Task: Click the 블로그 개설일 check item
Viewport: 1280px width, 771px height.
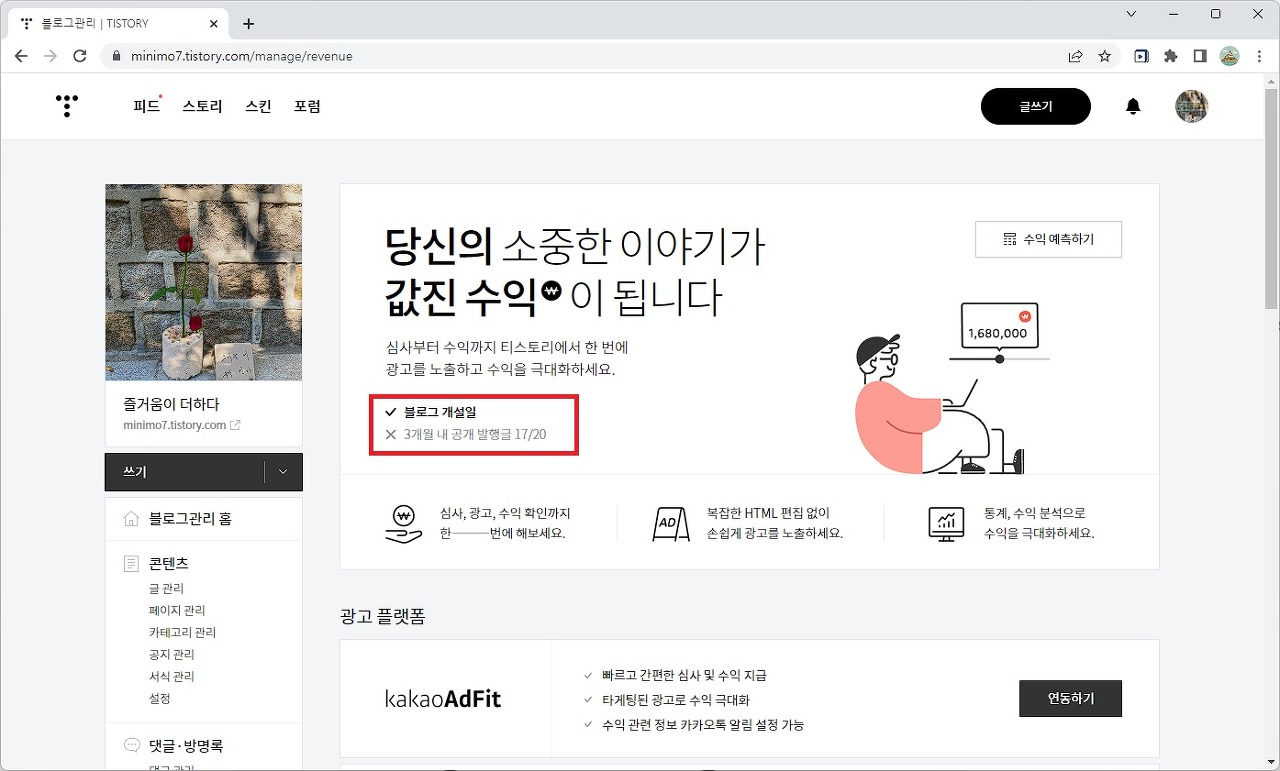Action: pos(430,411)
